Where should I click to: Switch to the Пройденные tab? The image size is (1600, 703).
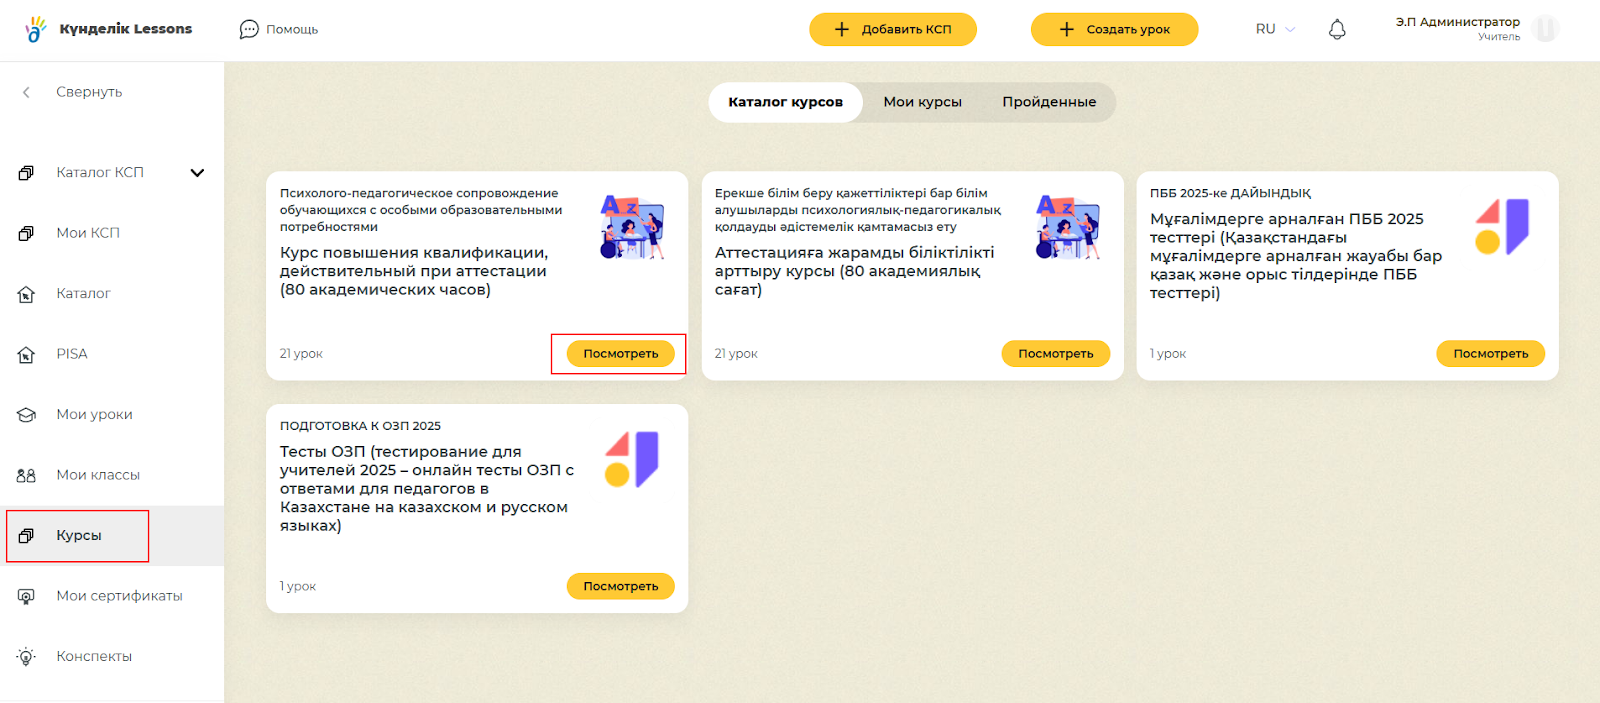pos(1049,102)
